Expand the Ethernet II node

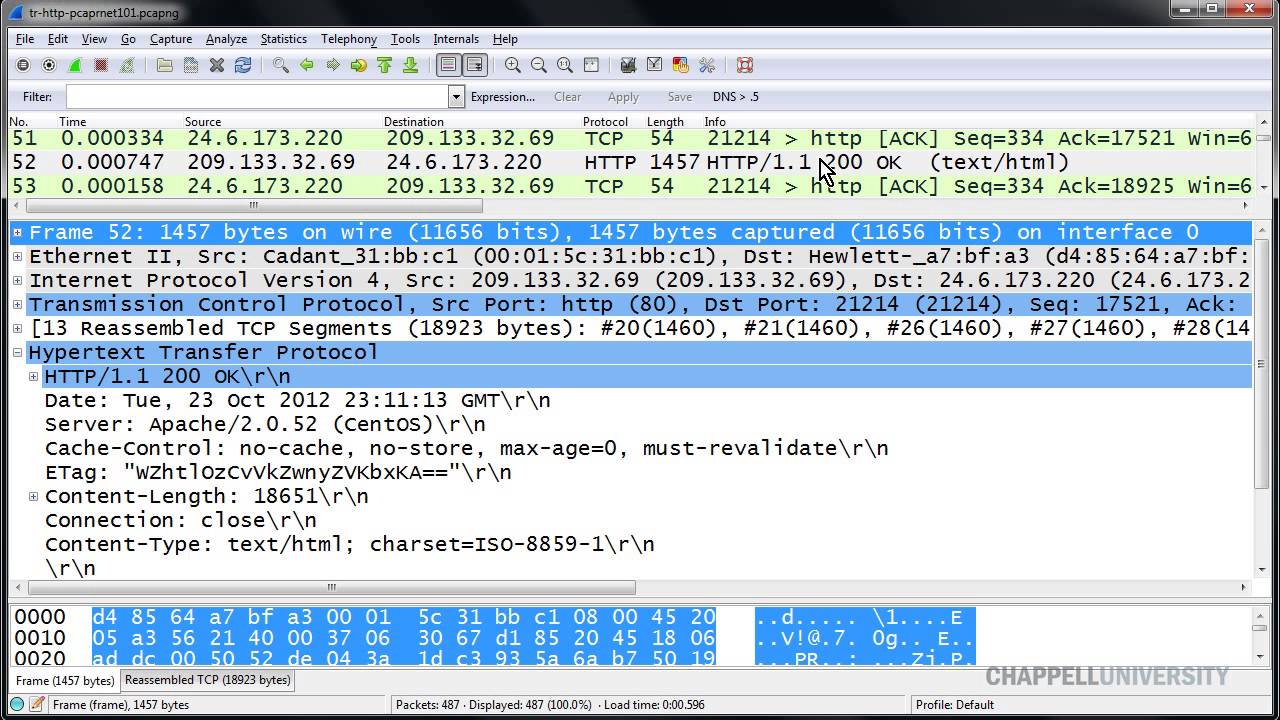click(x=17, y=256)
